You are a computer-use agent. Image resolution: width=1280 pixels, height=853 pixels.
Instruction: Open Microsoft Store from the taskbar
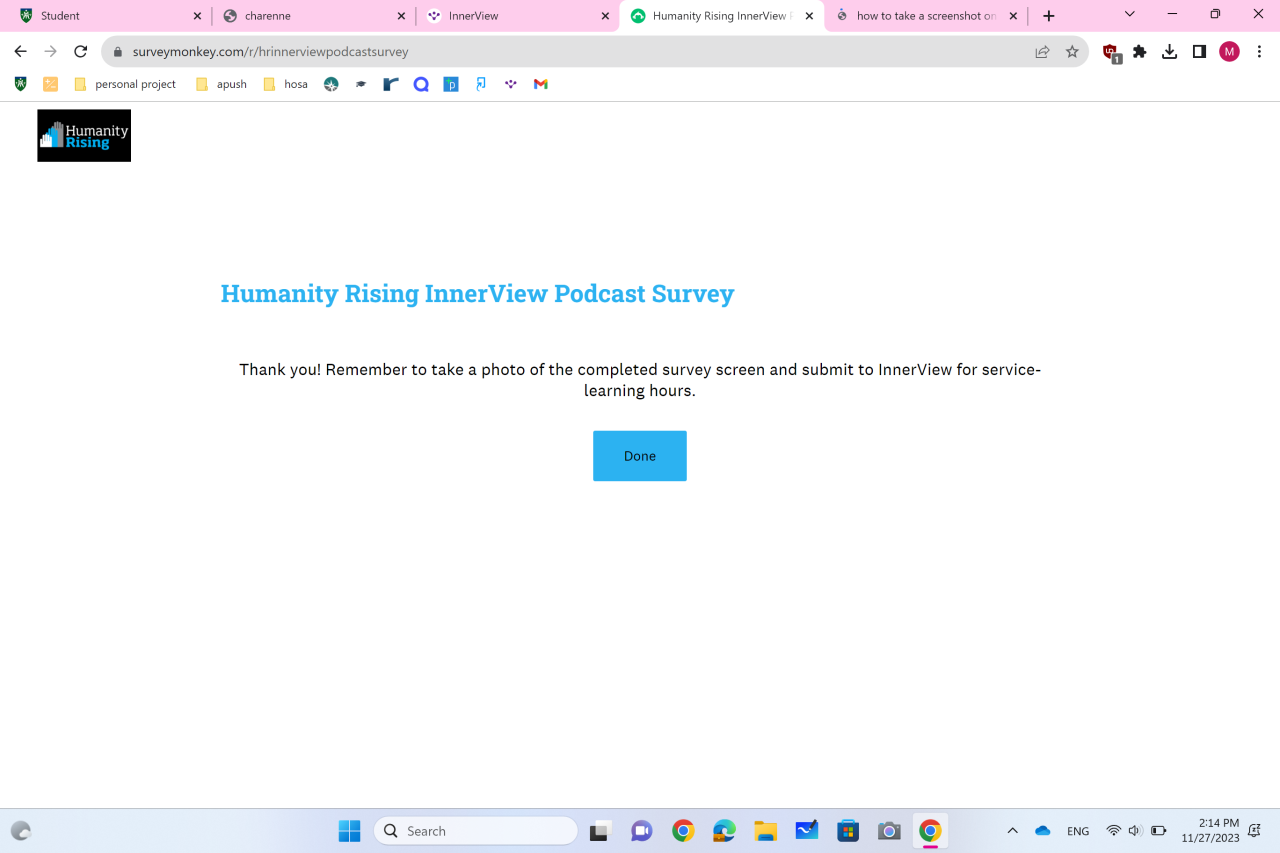click(x=848, y=831)
